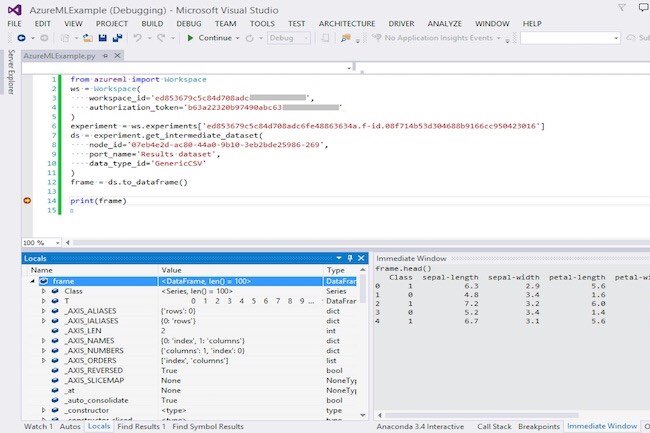Close the Locals panel

(361, 258)
